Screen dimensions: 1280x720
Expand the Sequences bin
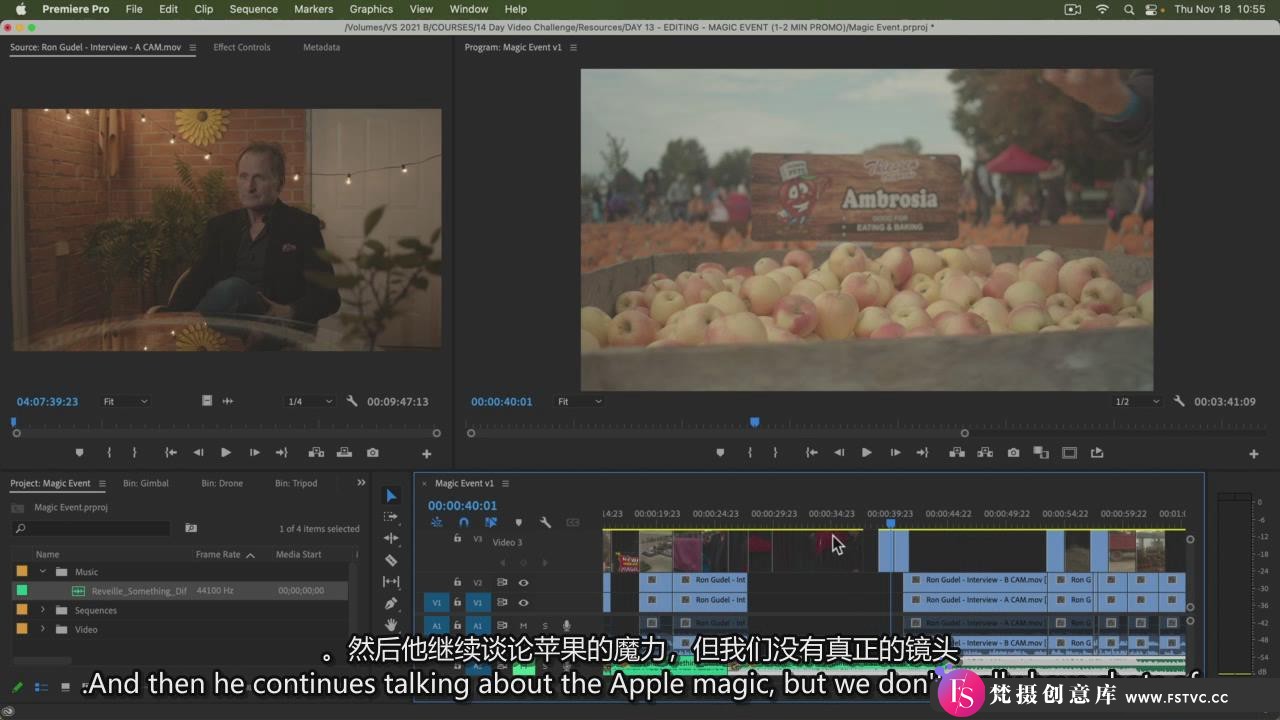tap(43, 610)
